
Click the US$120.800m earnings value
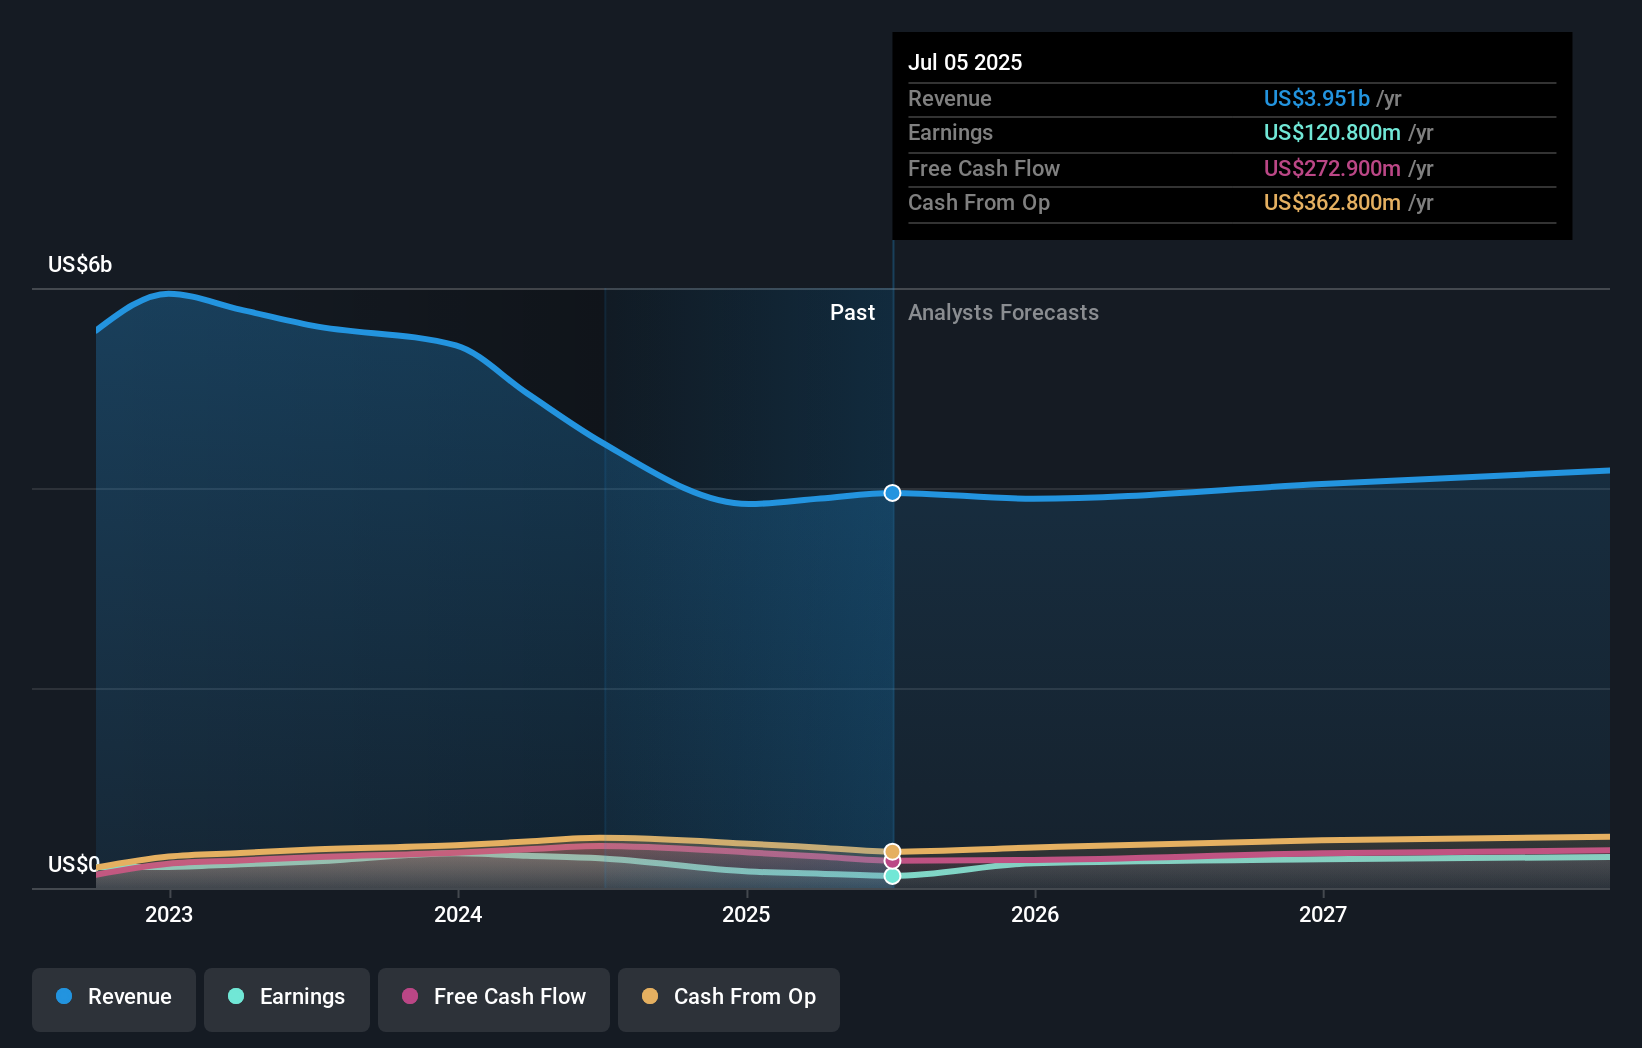pyautogui.click(x=1332, y=132)
